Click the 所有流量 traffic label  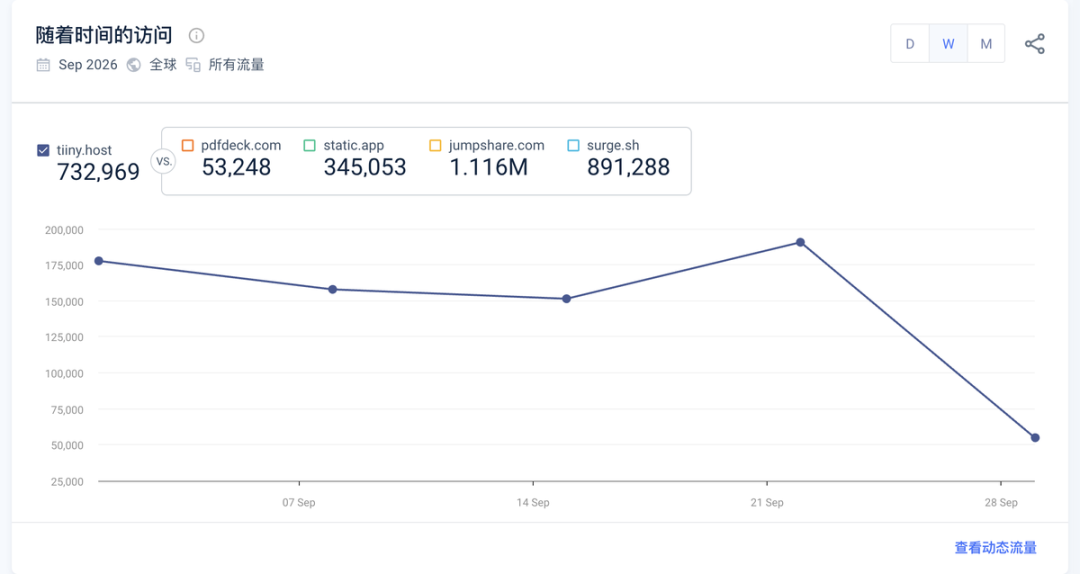[236, 65]
